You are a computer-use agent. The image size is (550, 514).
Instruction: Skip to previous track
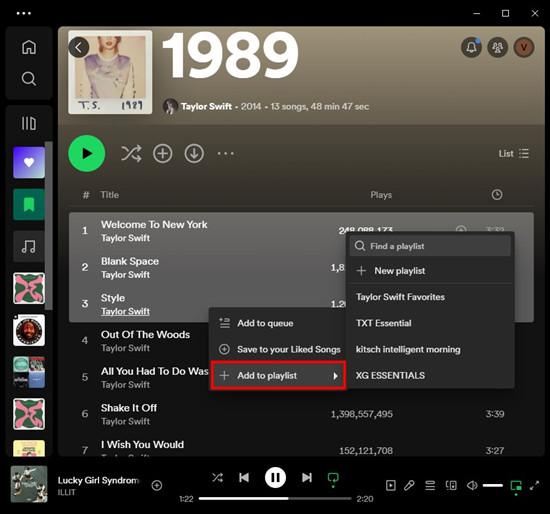tap(244, 478)
